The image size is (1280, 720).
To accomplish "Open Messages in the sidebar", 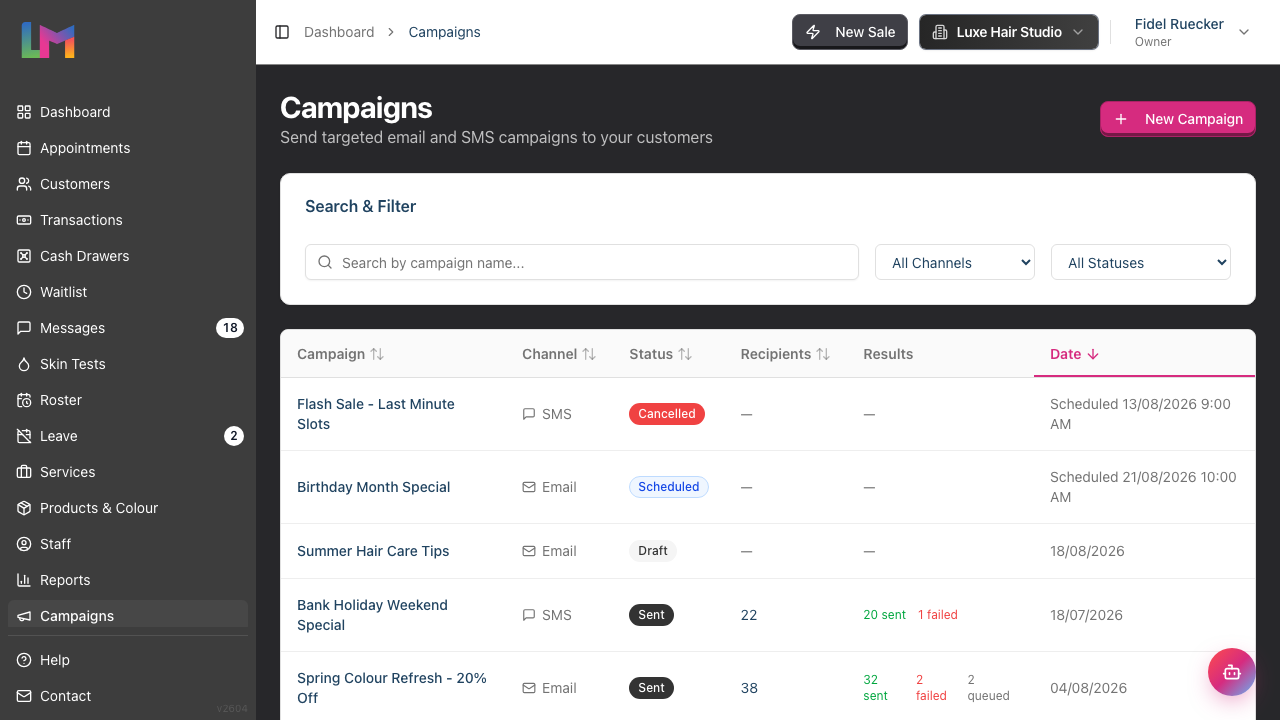I will click(x=128, y=328).
